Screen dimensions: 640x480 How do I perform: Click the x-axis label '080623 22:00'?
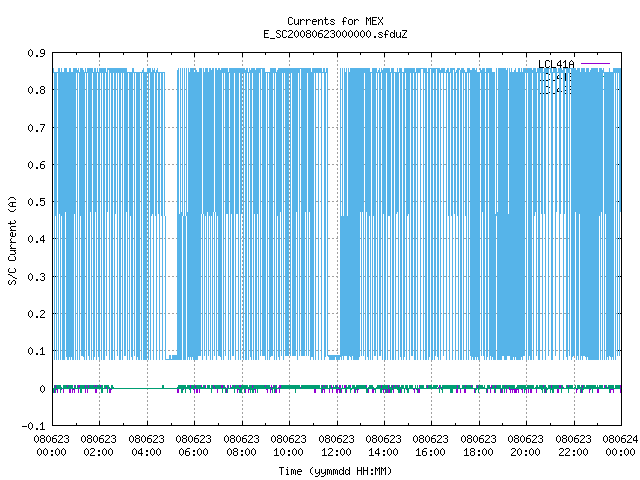tap(573, 446)
